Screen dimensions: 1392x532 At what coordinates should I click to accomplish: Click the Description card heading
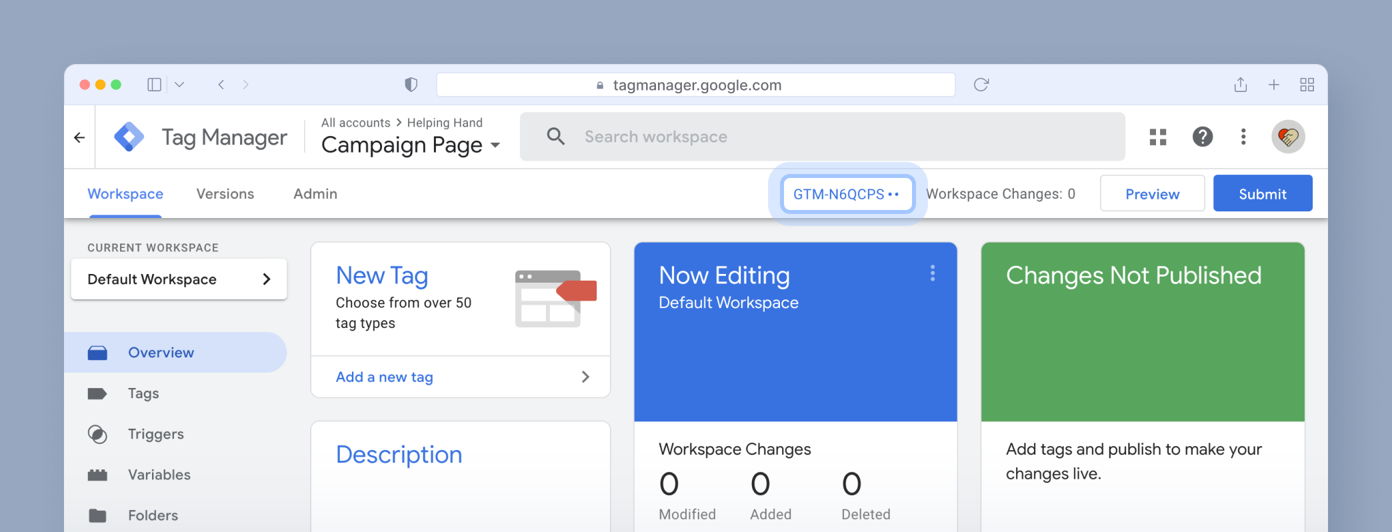pos(399,455)
